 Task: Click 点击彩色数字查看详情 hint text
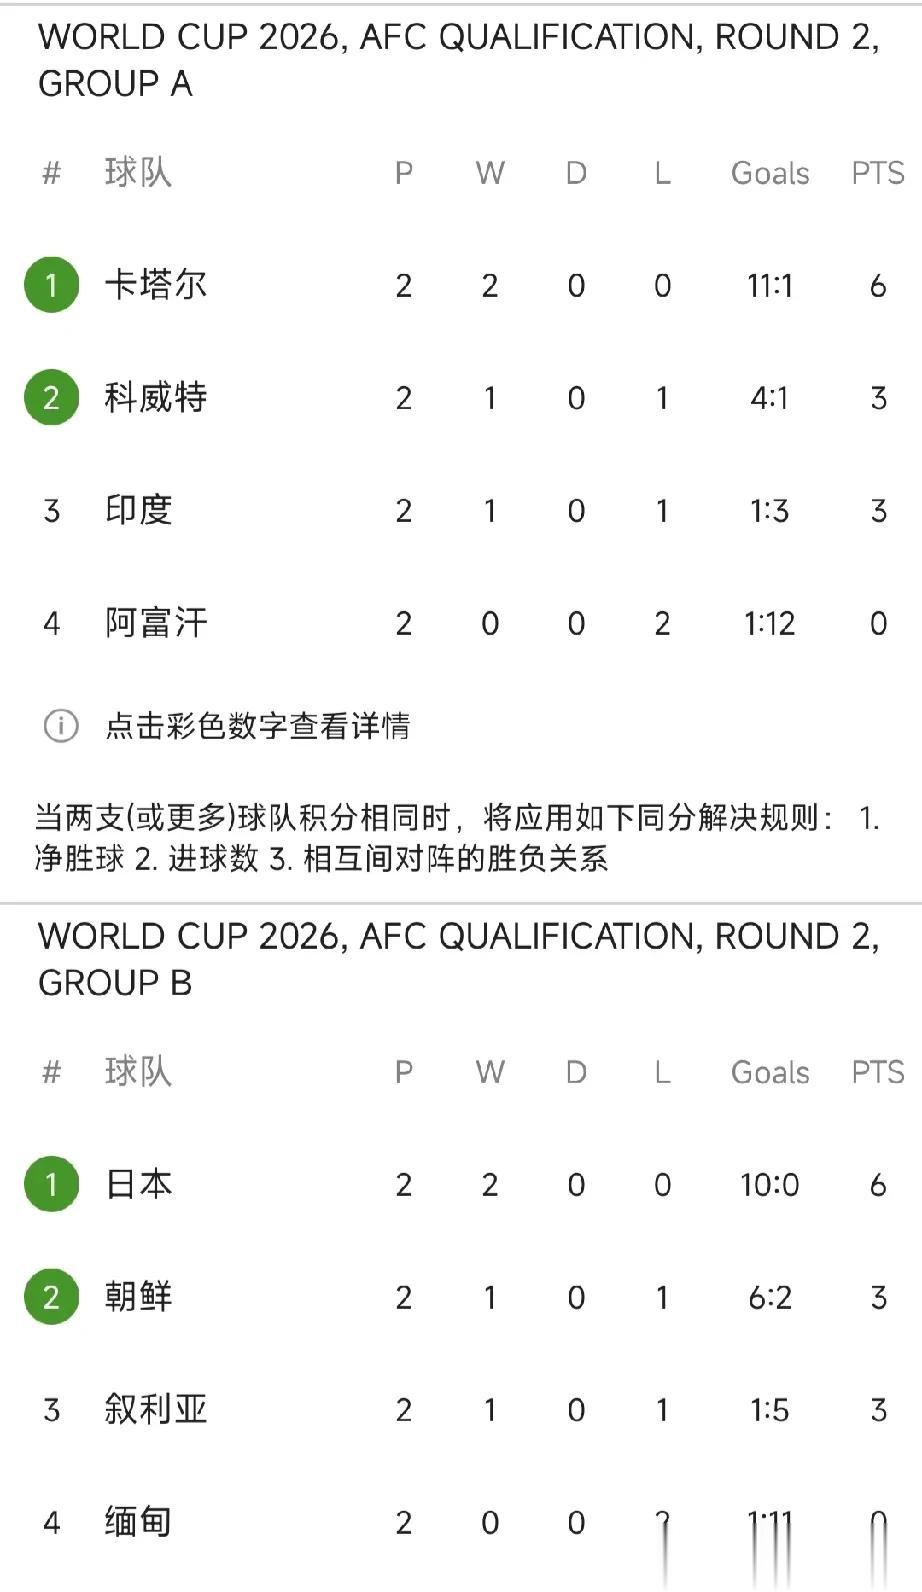pyautogui.click(x=258, y=725)
